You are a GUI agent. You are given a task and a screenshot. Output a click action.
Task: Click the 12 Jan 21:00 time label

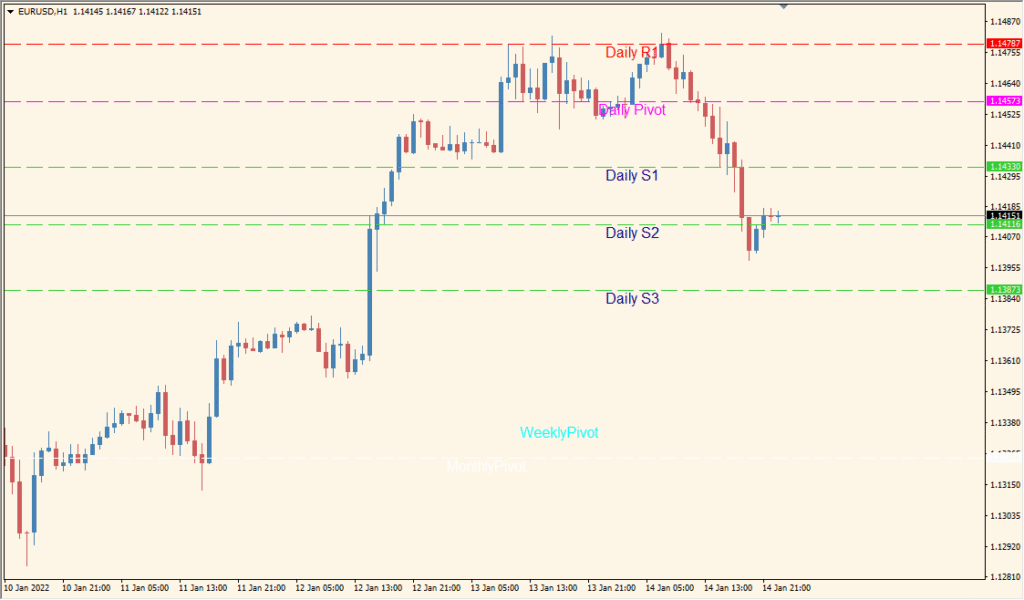point(436,588)
